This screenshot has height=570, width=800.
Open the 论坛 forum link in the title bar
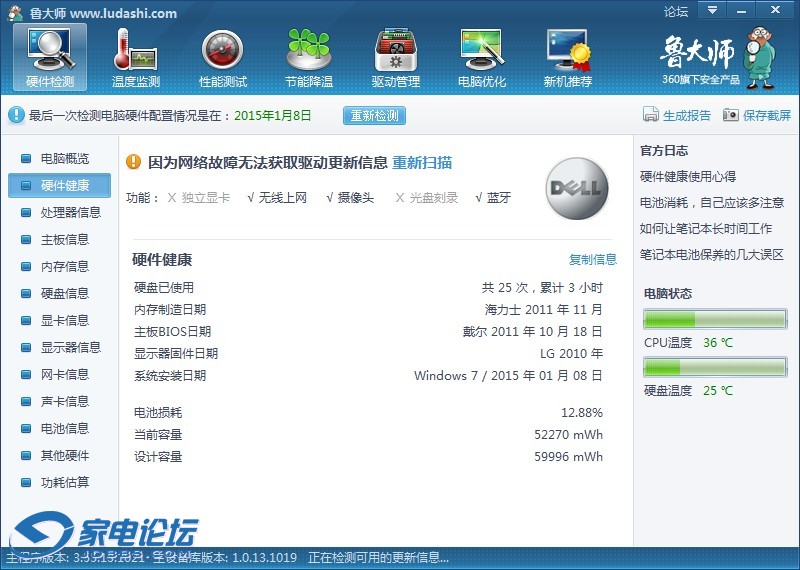point(676,11)
